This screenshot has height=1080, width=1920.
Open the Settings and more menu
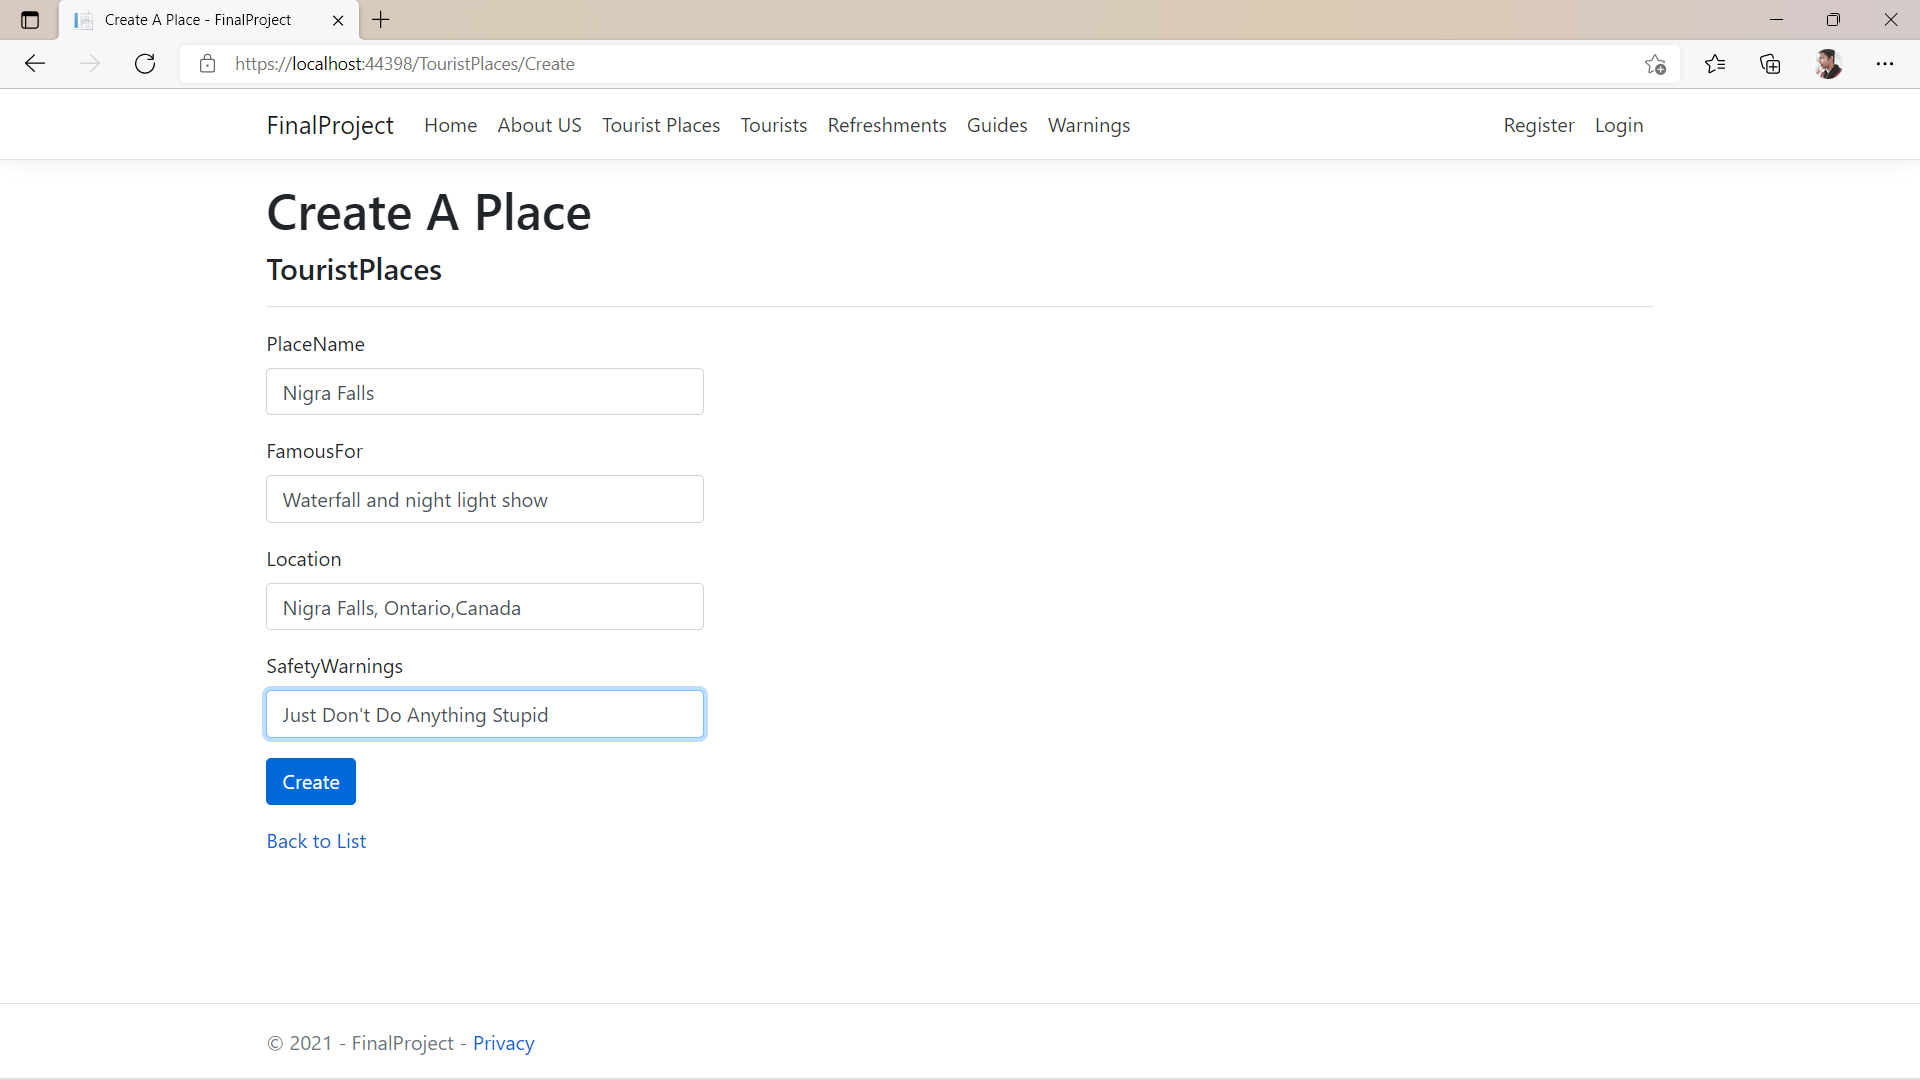click(1886, 63)
